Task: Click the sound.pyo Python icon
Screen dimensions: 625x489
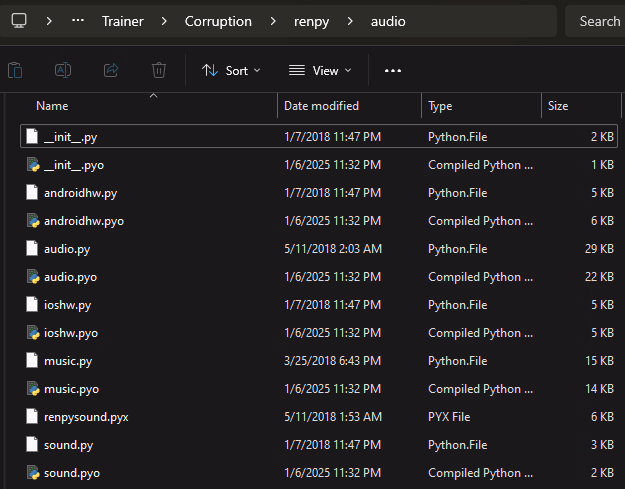Action: pos(33,472)
